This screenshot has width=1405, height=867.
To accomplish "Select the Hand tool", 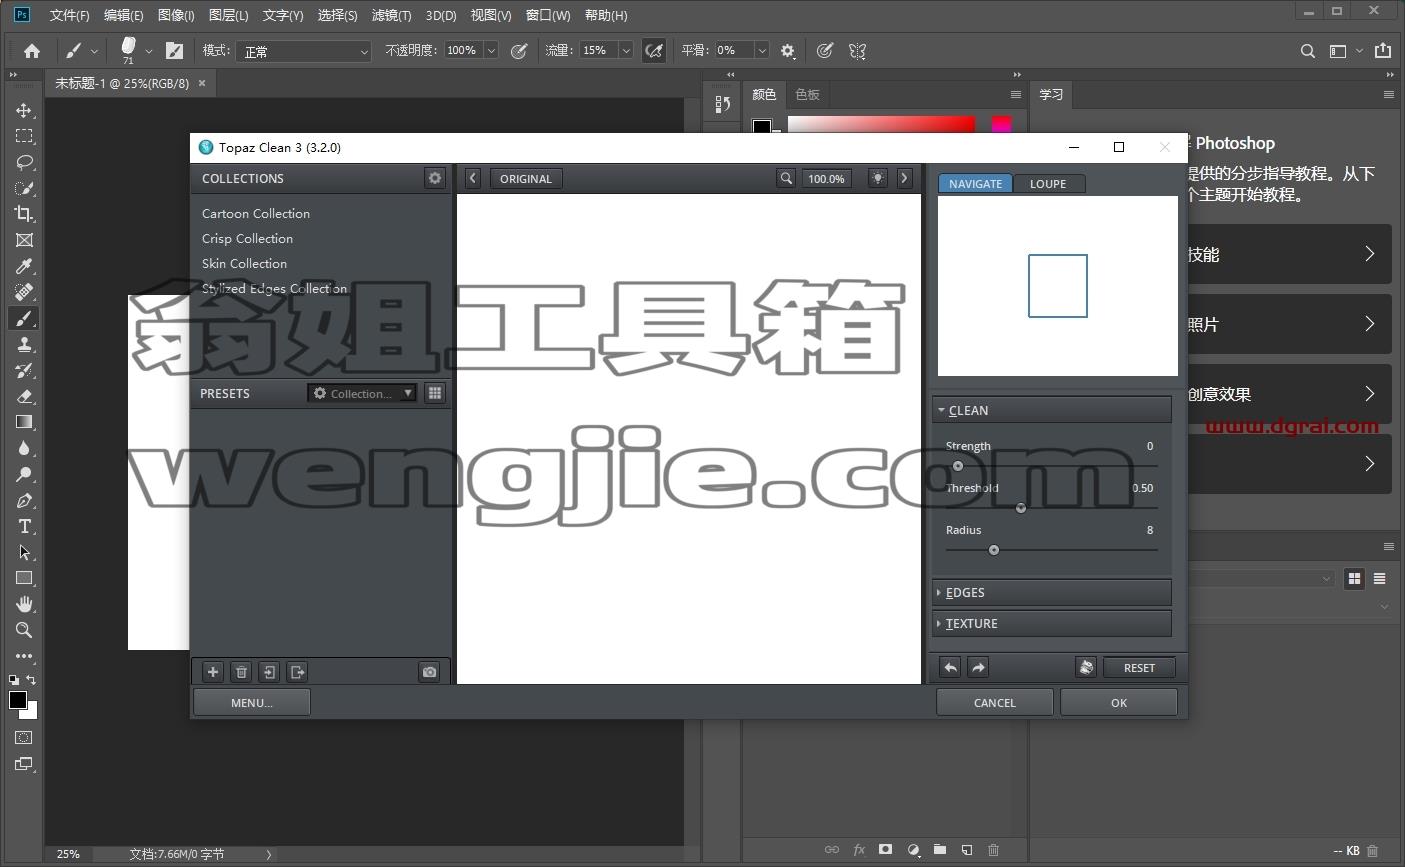I will (x=24, y=604).
